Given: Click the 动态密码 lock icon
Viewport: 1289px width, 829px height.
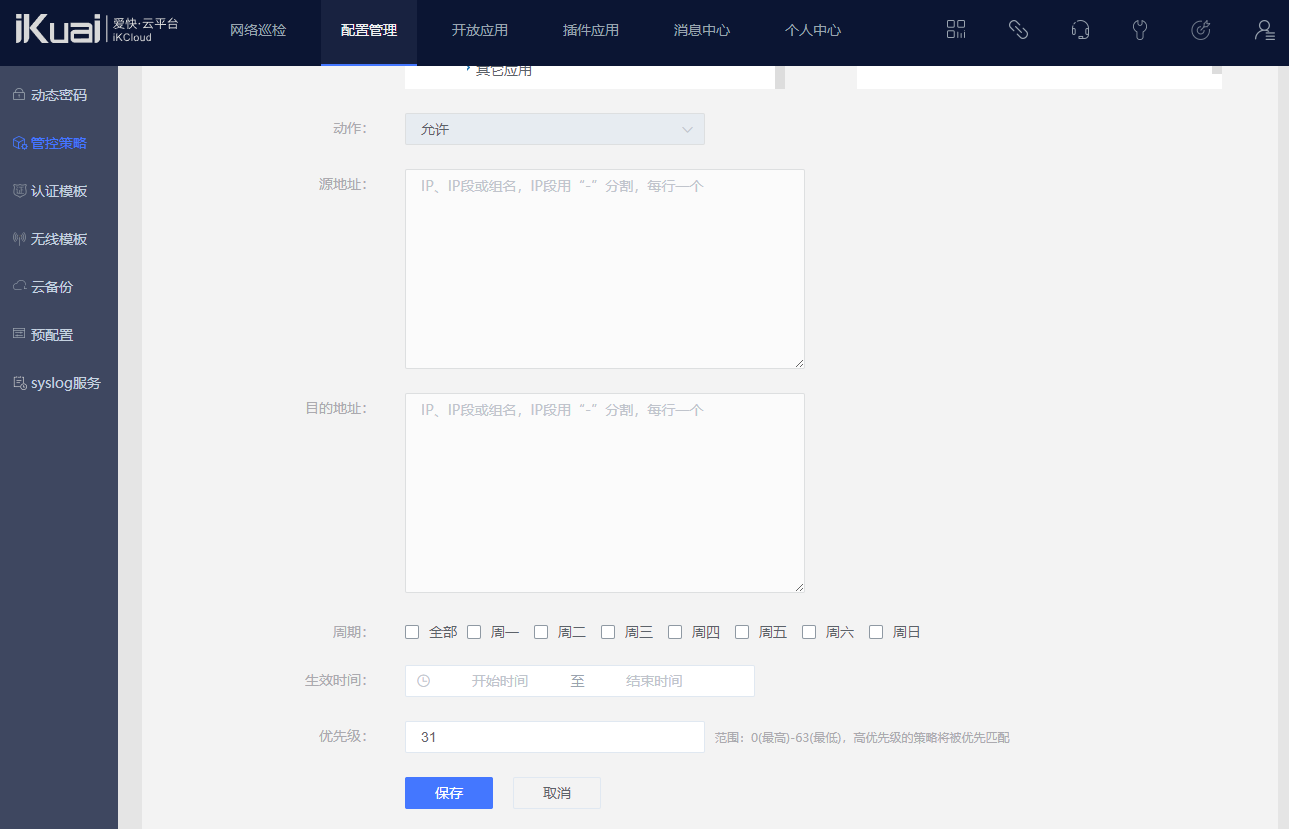Looking at the screenshot, I should [x=19, y=95].
